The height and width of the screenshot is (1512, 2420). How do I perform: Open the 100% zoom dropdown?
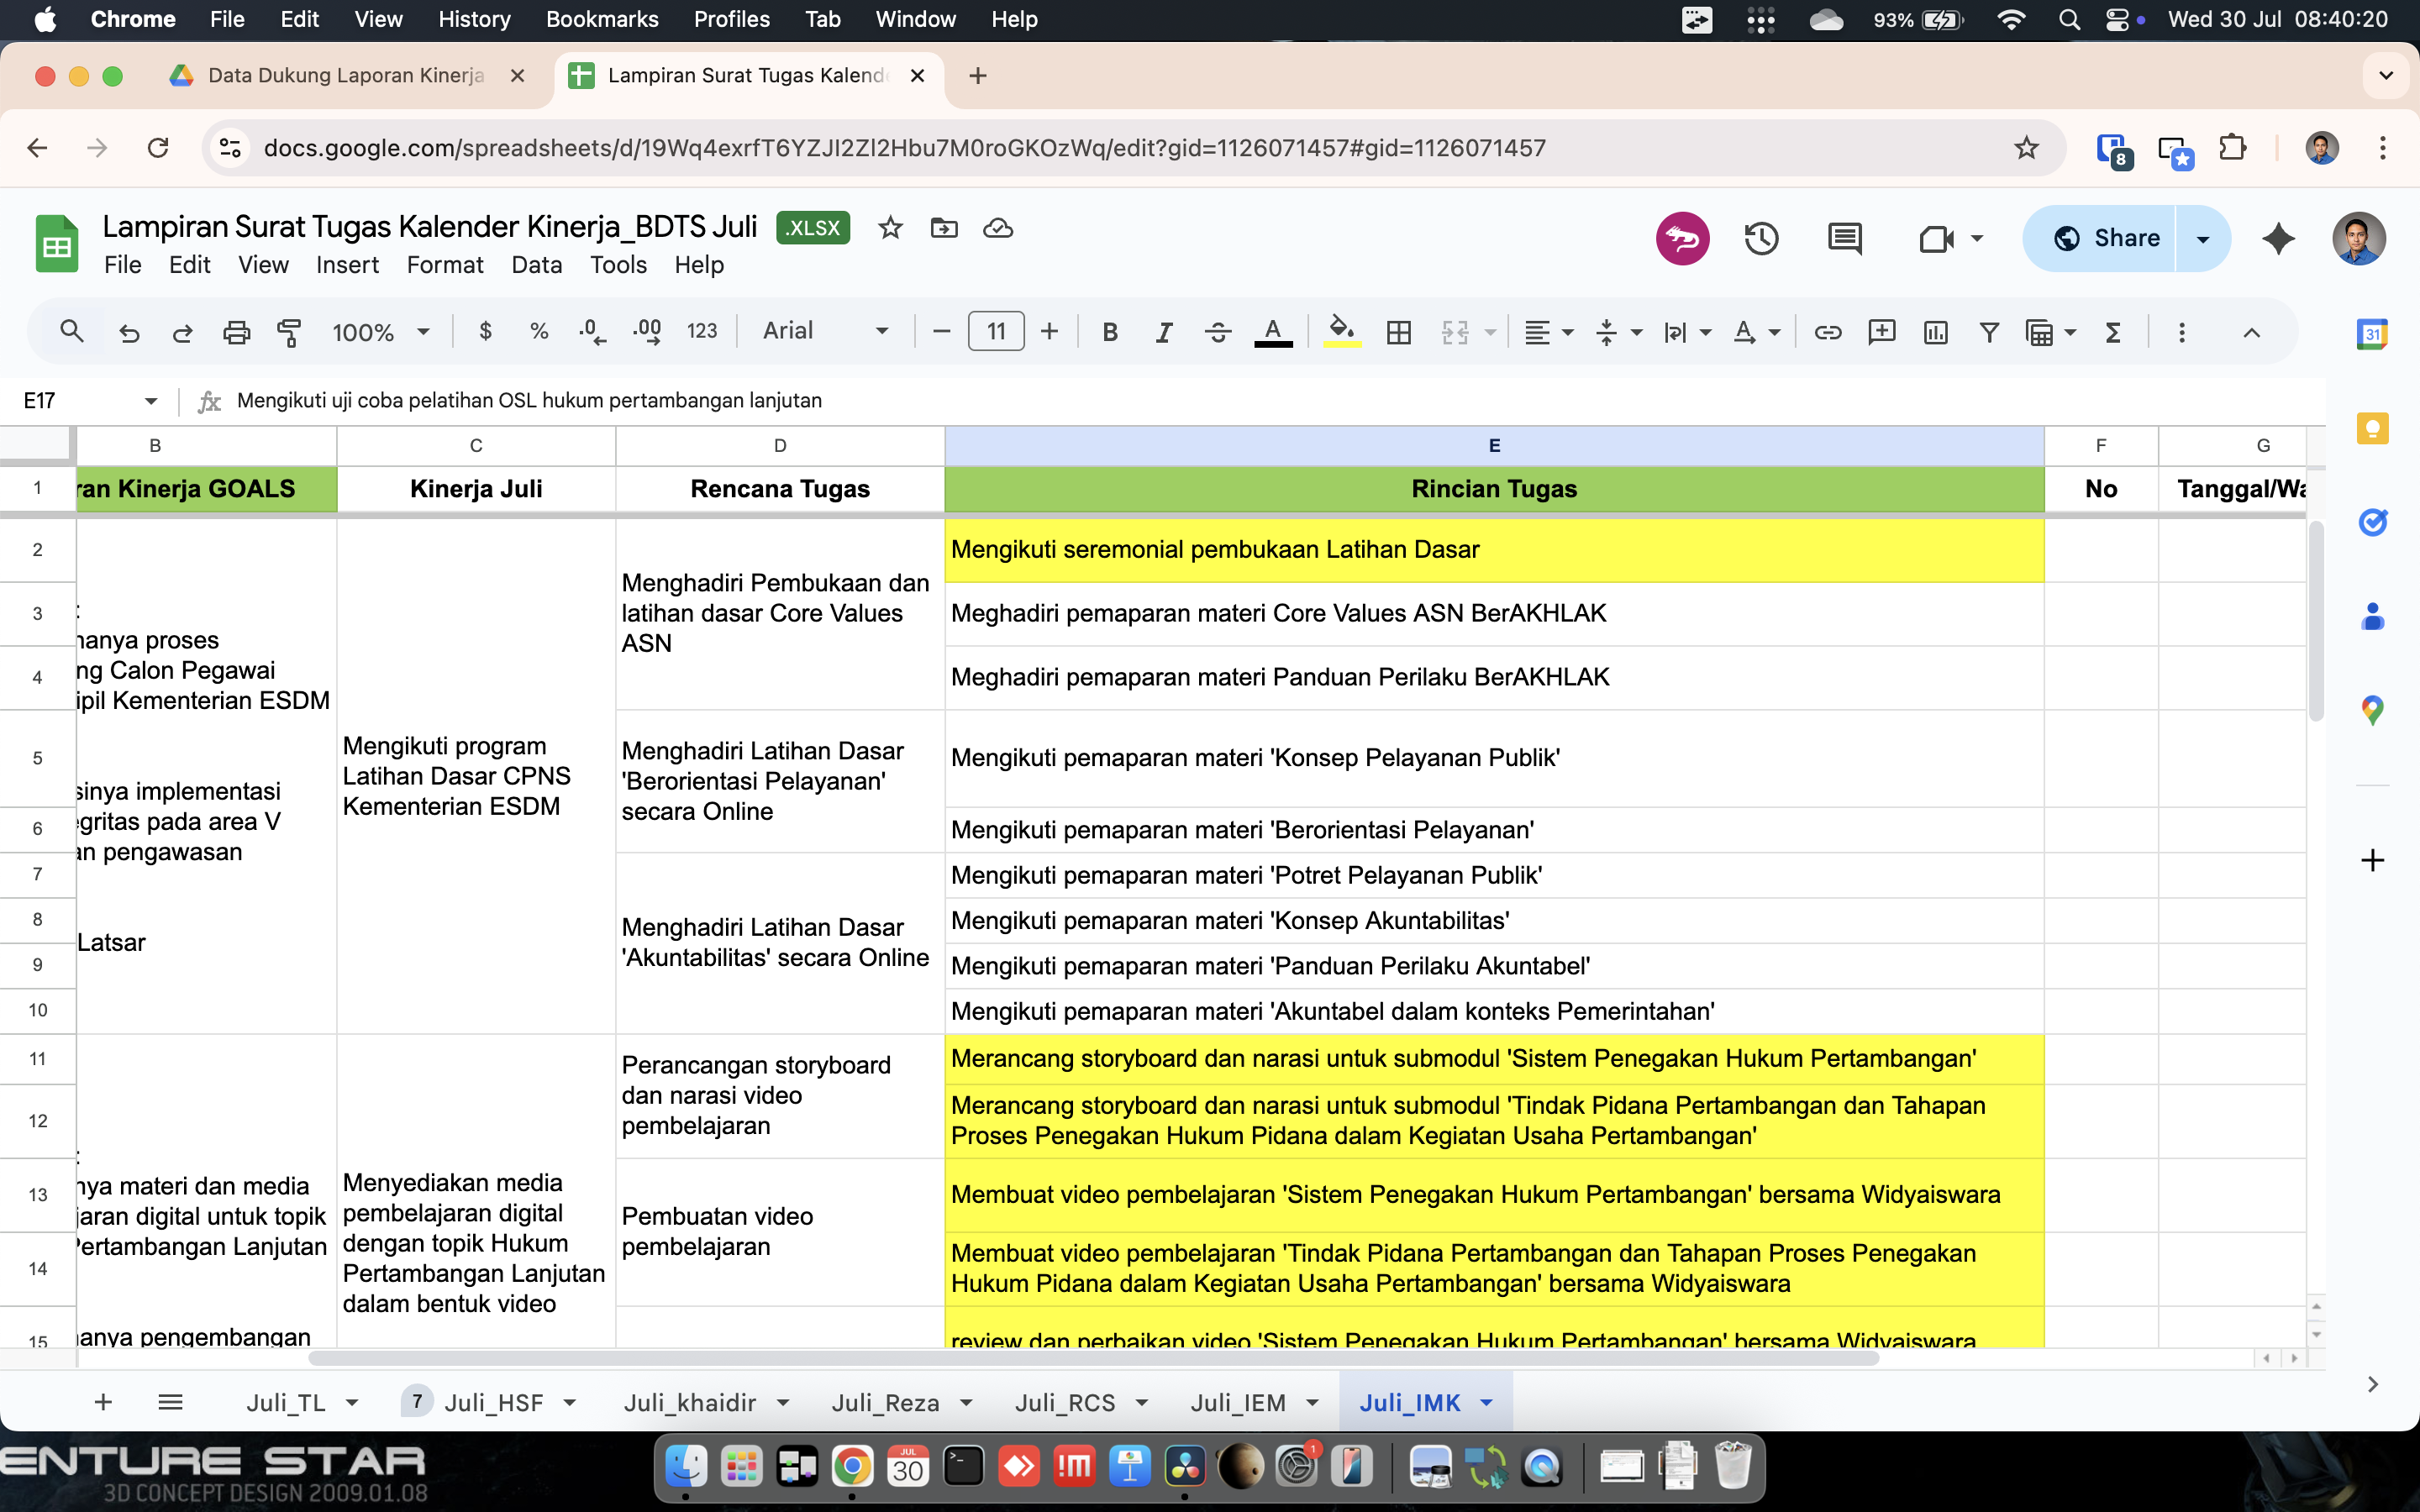[x=380, y=332]
